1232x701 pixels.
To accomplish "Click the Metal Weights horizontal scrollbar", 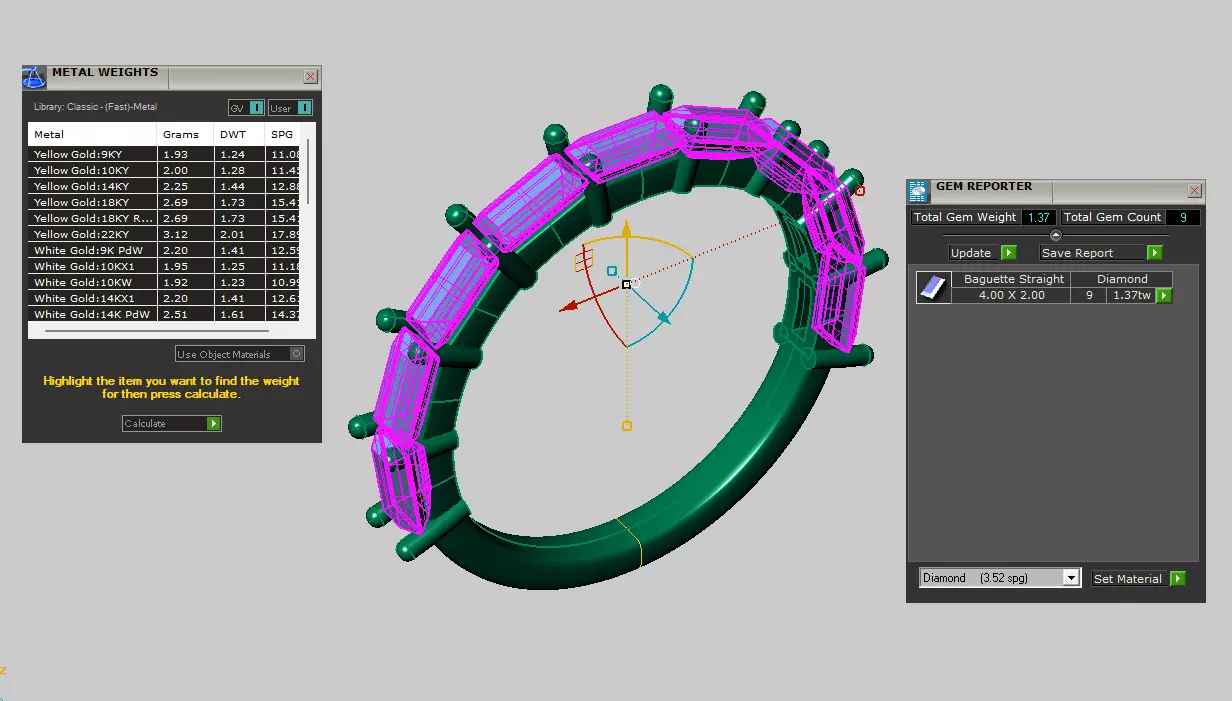I will click(x=157, y=330).
